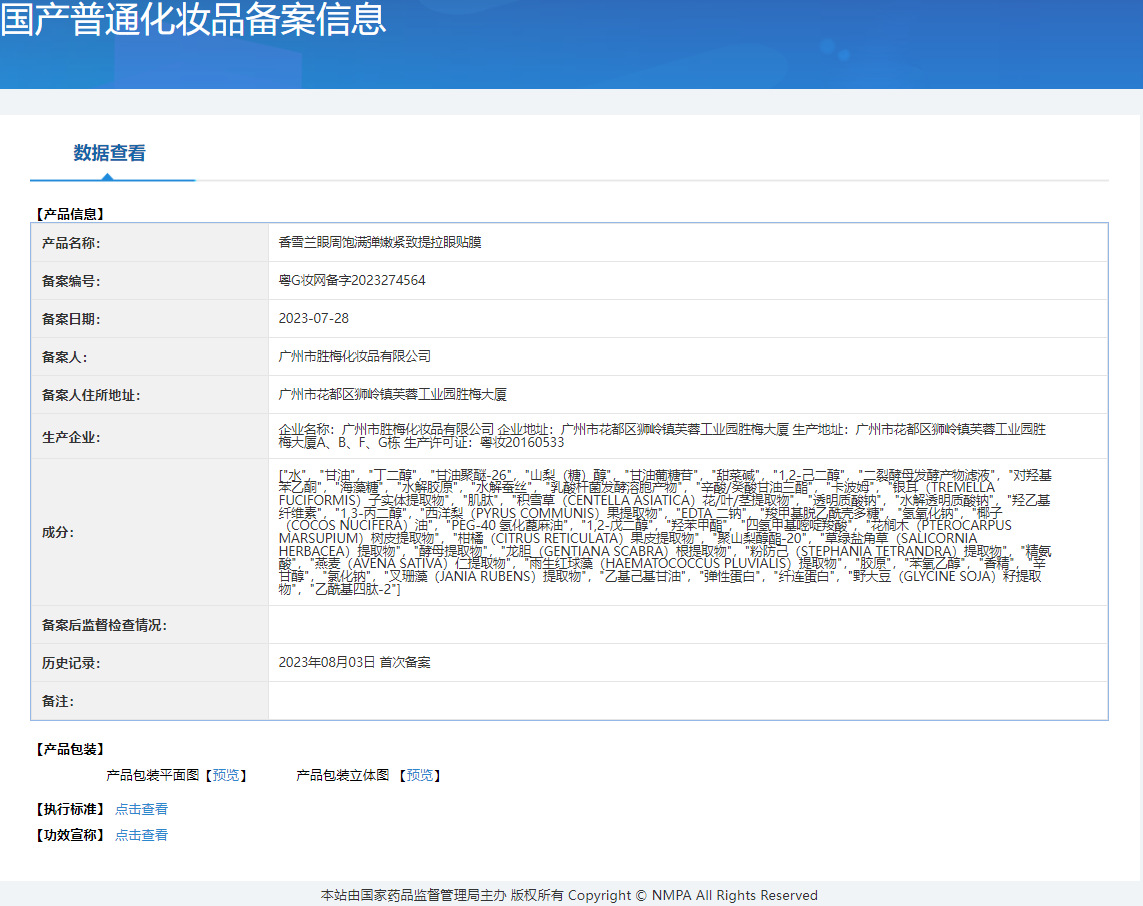The image size is (1143, 906).
Task: Select filing date 2023-07-28
Action: [313, 319]
